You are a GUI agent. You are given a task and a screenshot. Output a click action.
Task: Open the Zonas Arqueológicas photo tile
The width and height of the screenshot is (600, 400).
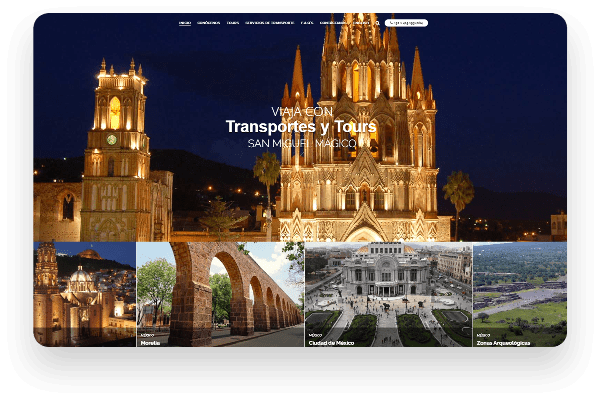click(x=519, y=290)
